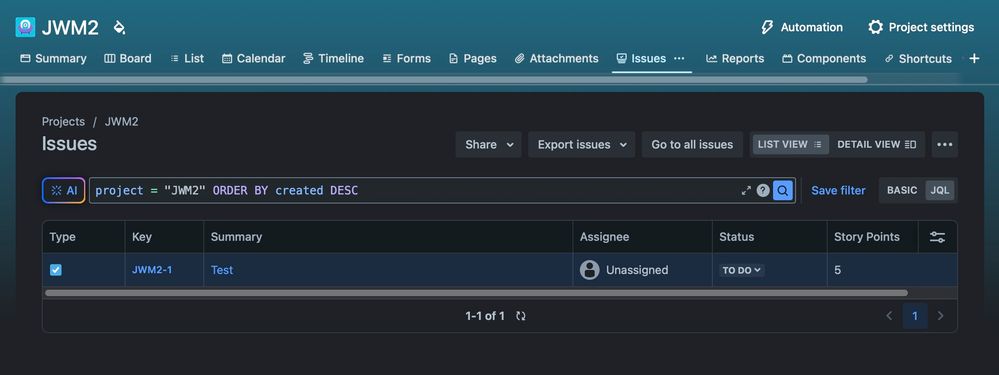Sort by the Status column header
This screenshot has width=999, height=375.
737,237
